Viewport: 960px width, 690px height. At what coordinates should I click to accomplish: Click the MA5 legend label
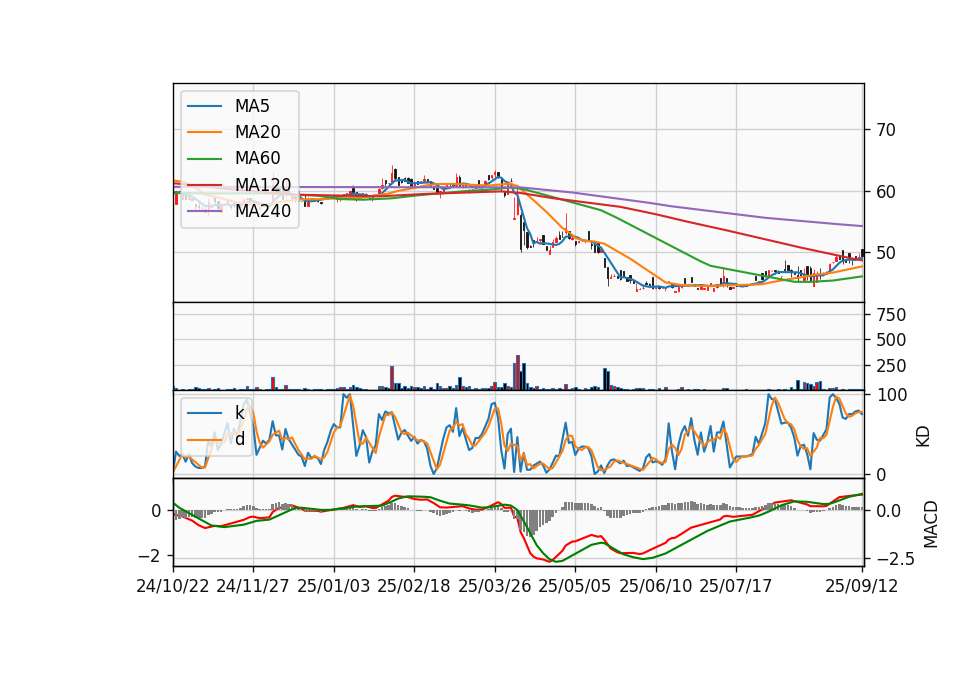point(252,106)
